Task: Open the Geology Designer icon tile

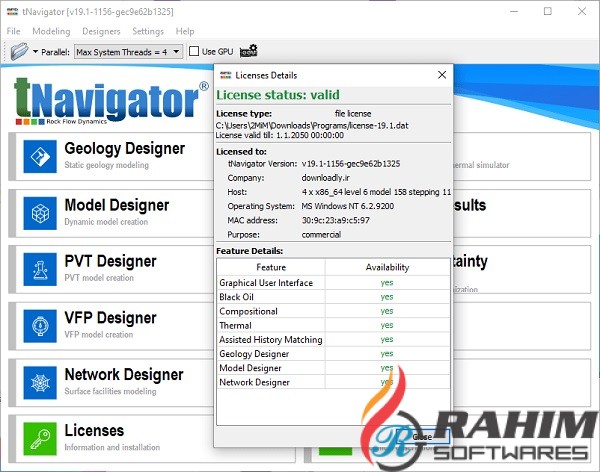Action: (40, 156)
